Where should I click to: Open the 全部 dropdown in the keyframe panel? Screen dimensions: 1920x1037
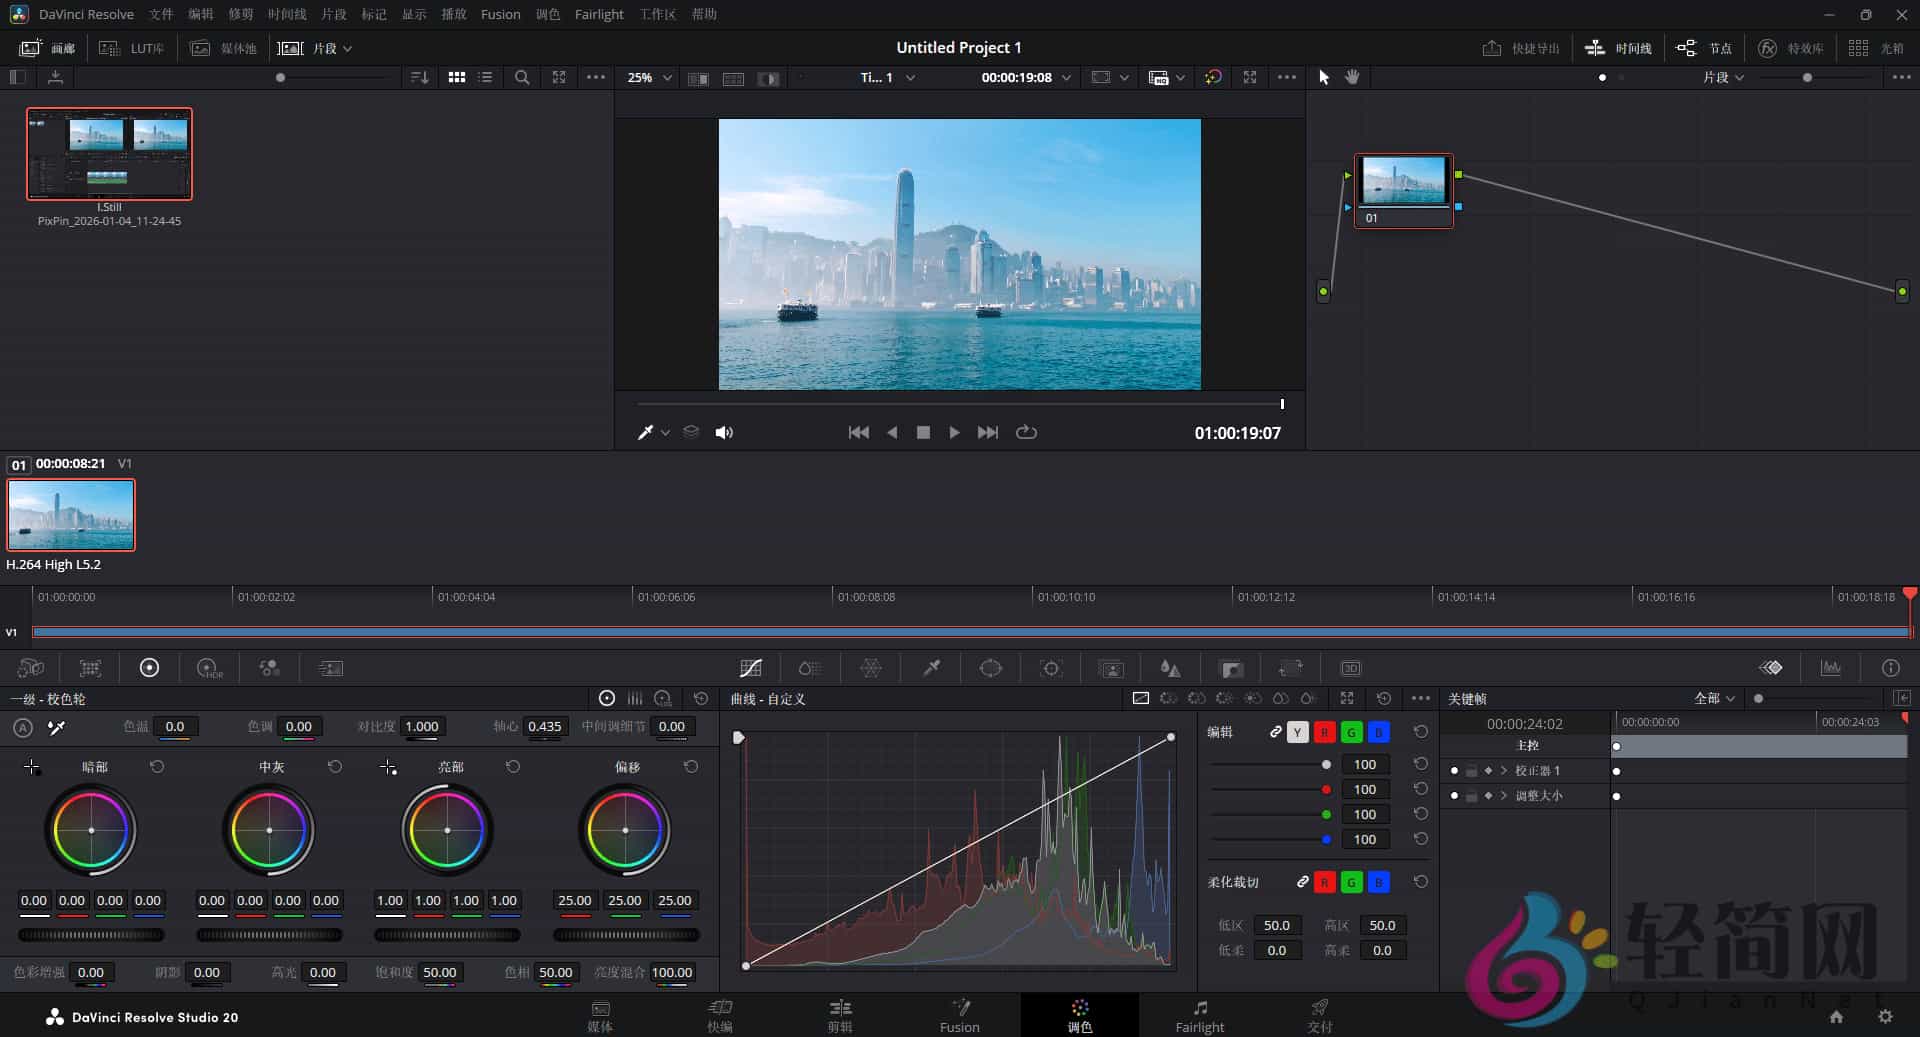tap(1712, 699)
